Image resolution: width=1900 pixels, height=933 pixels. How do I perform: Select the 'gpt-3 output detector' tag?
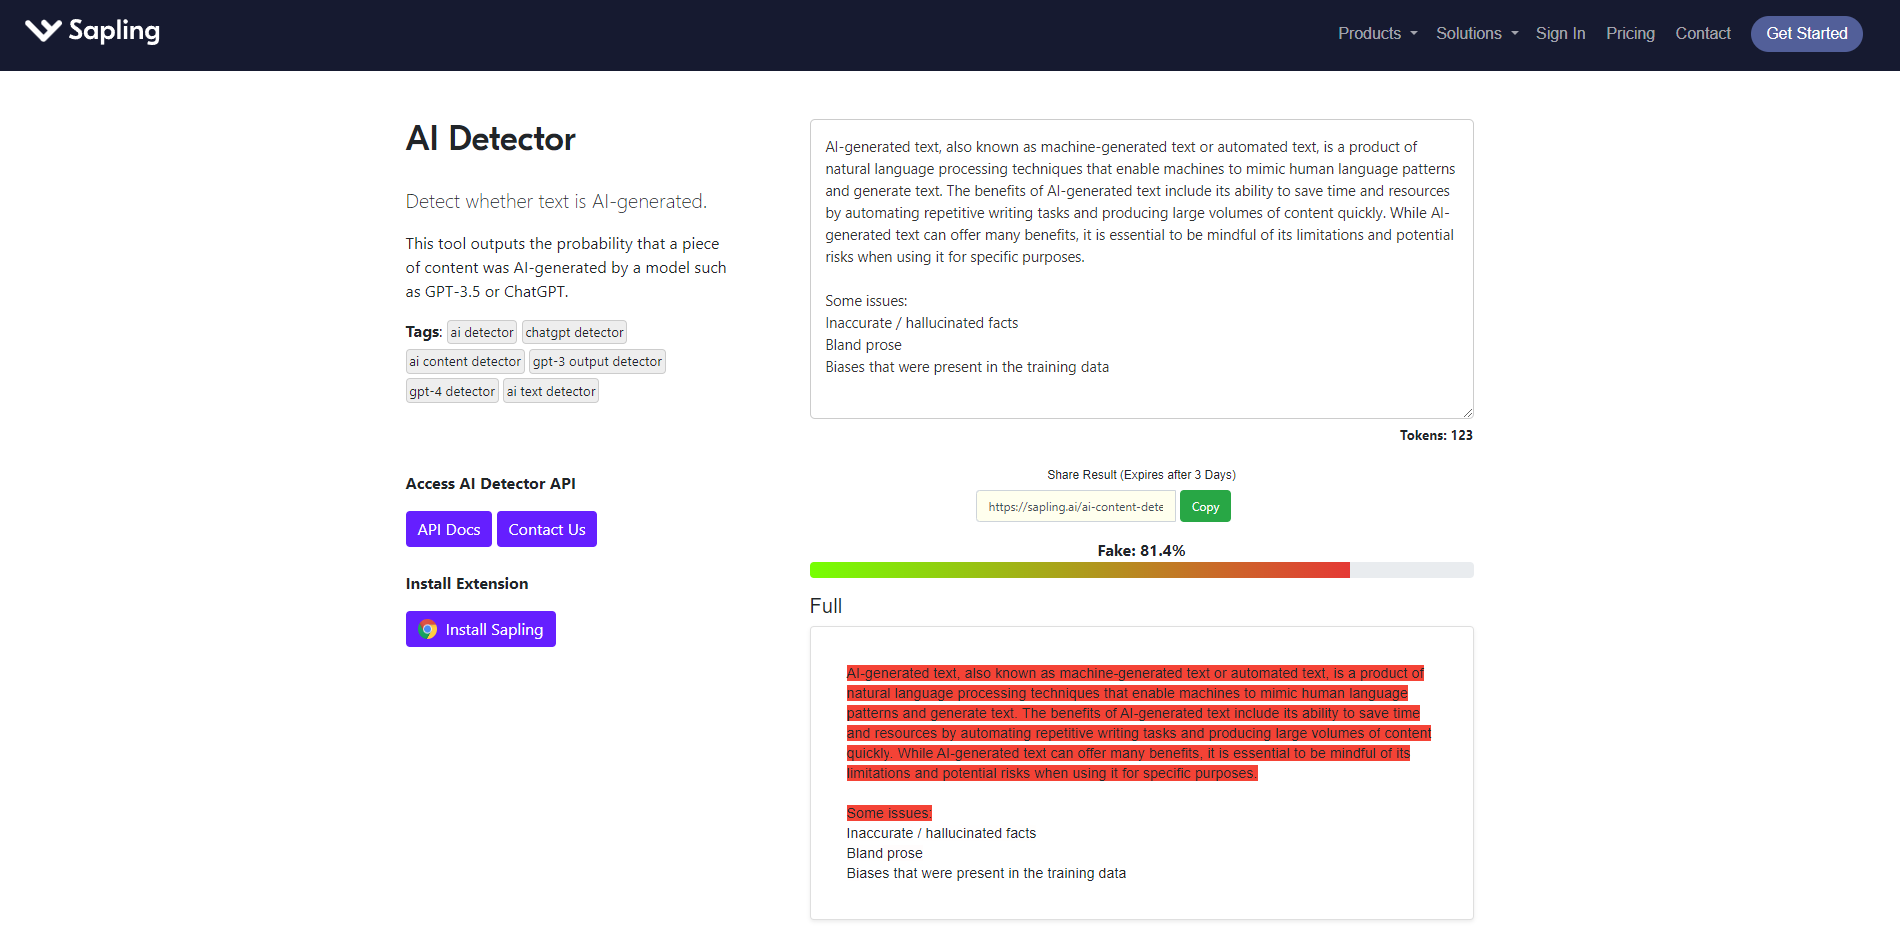597,361
